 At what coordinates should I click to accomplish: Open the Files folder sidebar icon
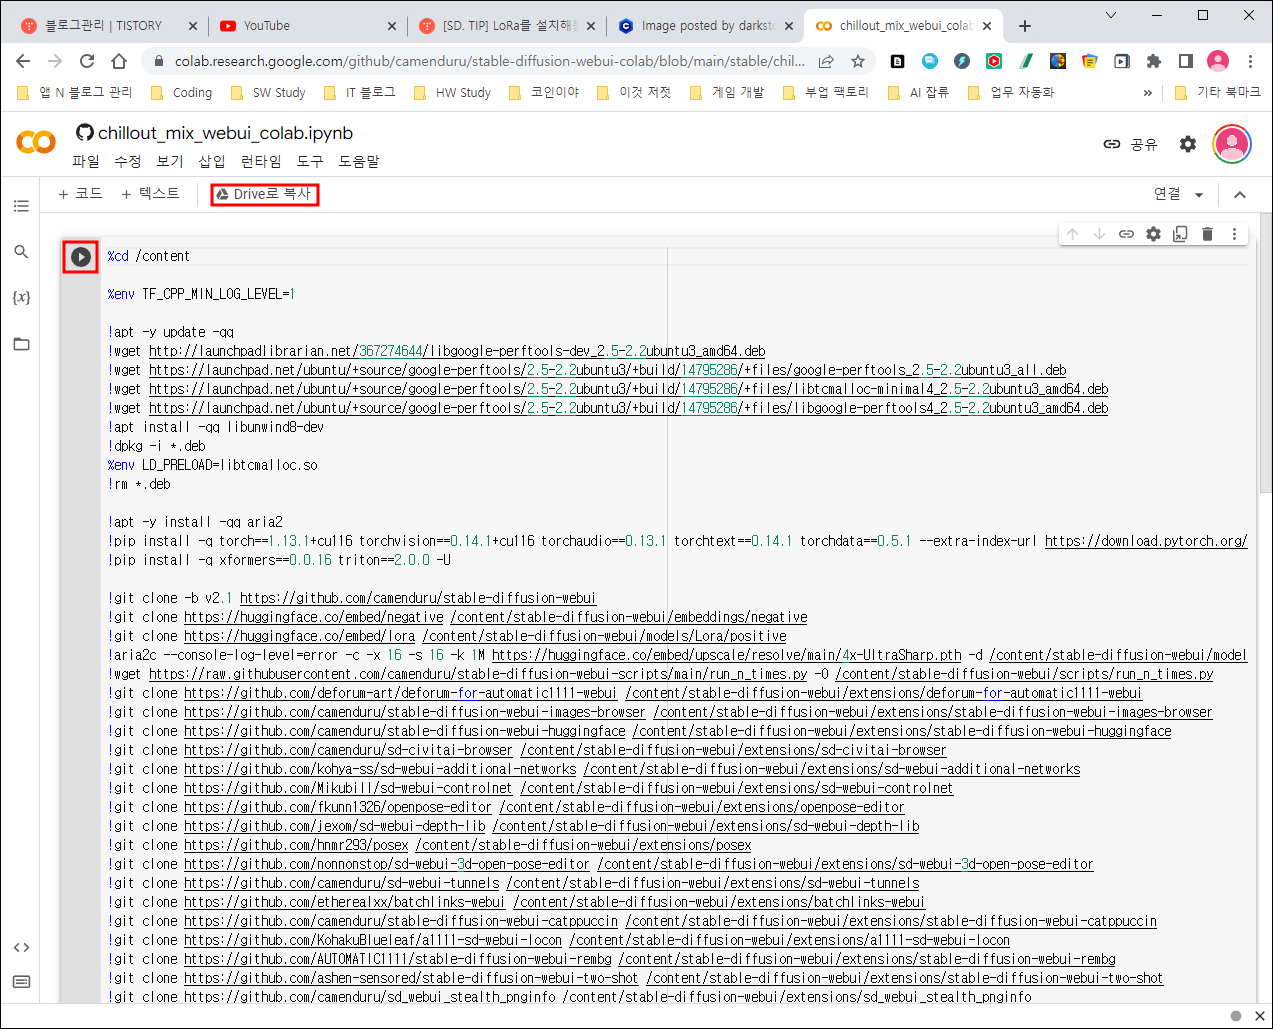coord(21,344)
